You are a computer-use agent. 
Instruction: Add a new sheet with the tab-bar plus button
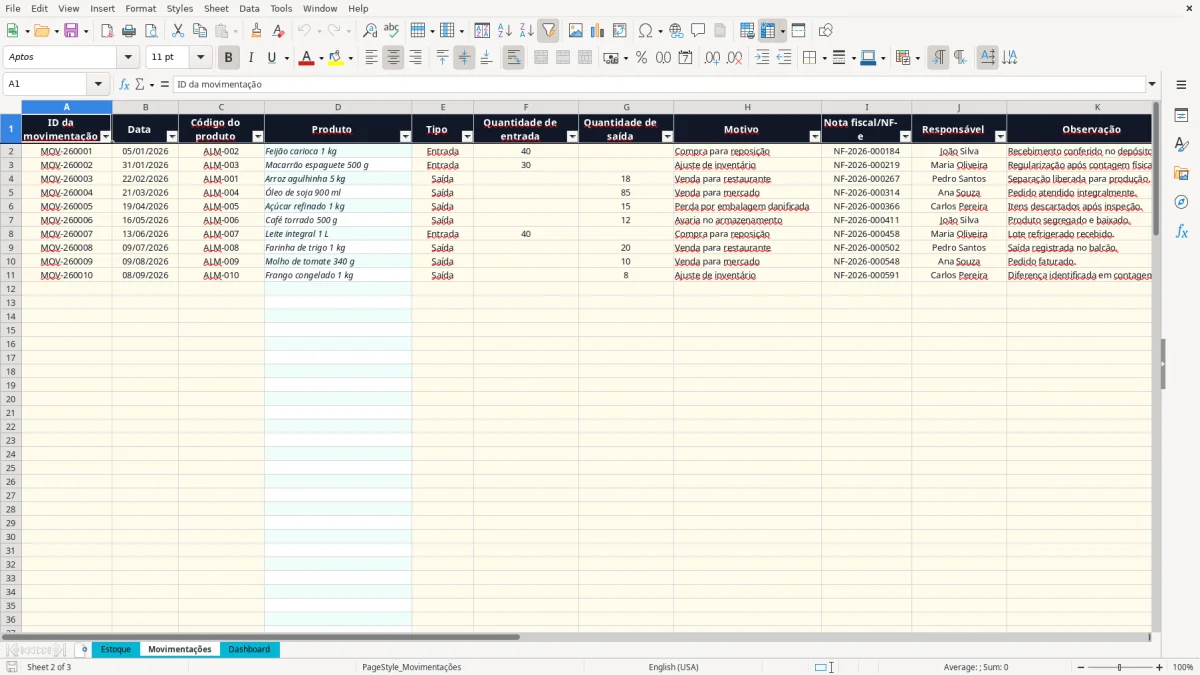point(84,649)
